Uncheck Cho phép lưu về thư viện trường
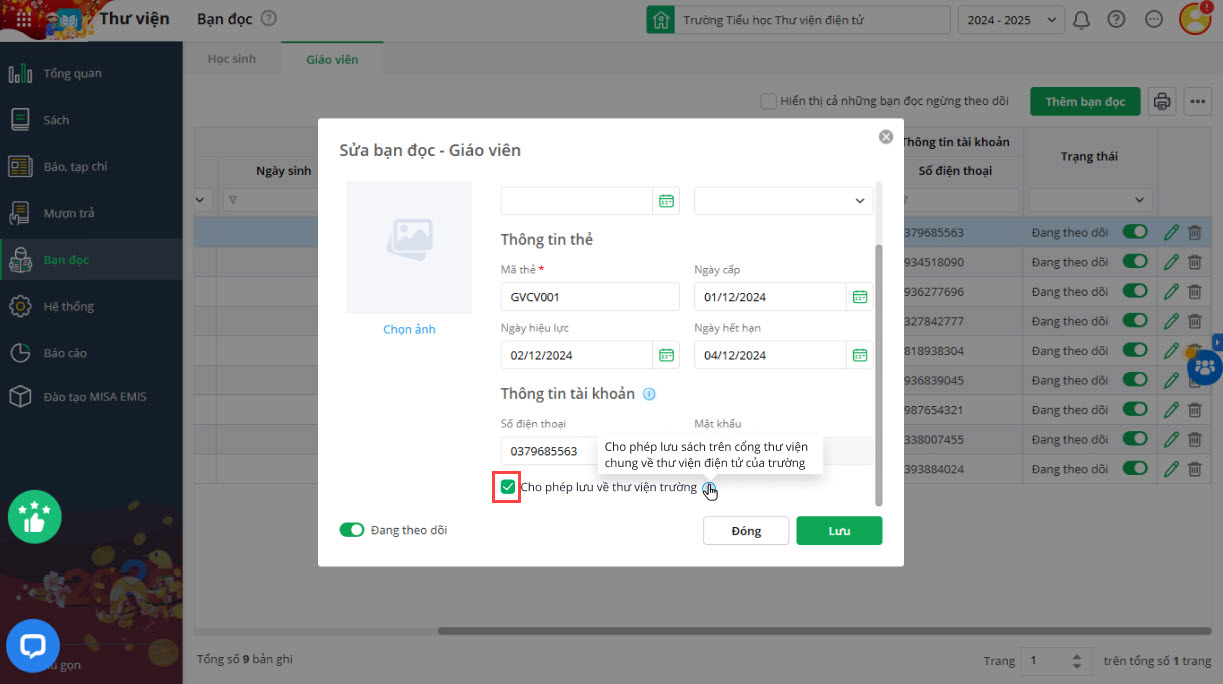 [x=508, y=487]
